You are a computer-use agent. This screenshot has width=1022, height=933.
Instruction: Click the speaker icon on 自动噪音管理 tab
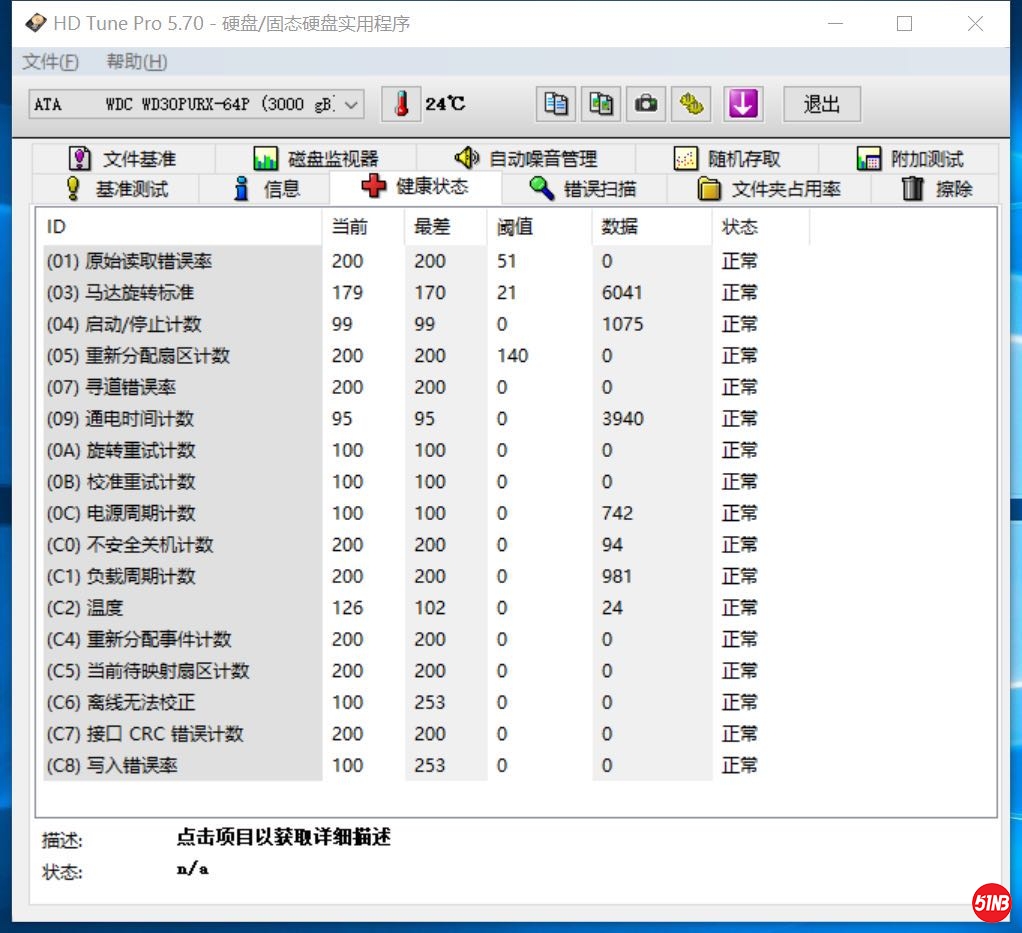click(x=466, y=158)
